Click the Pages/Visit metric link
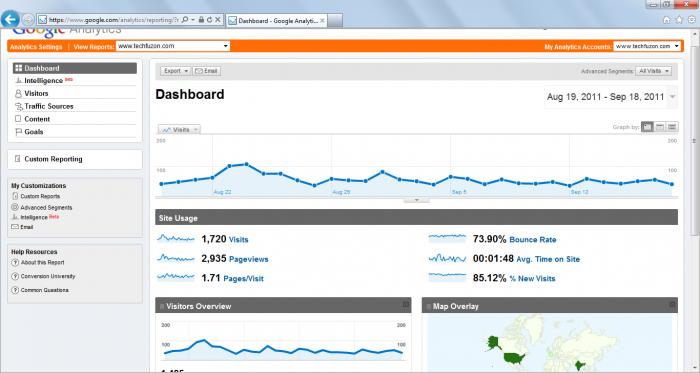Screen dimensions: 700x373 [243, 279]
